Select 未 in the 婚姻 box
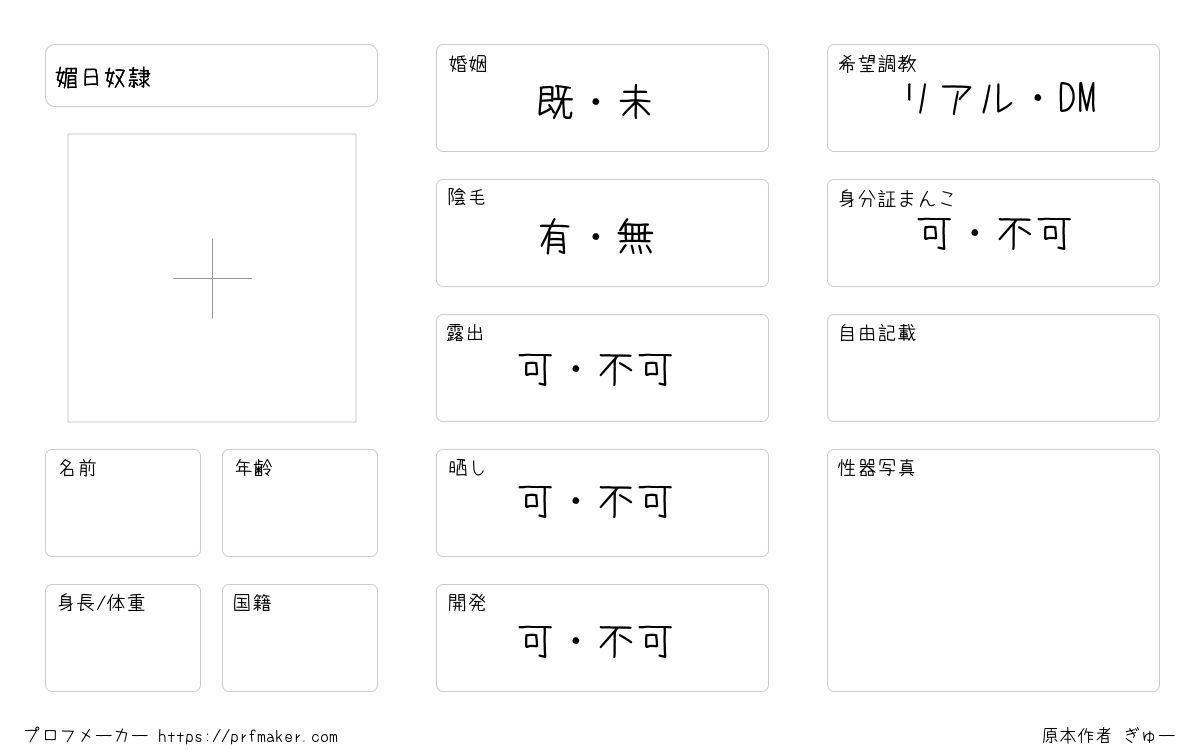 click(636, 102)
